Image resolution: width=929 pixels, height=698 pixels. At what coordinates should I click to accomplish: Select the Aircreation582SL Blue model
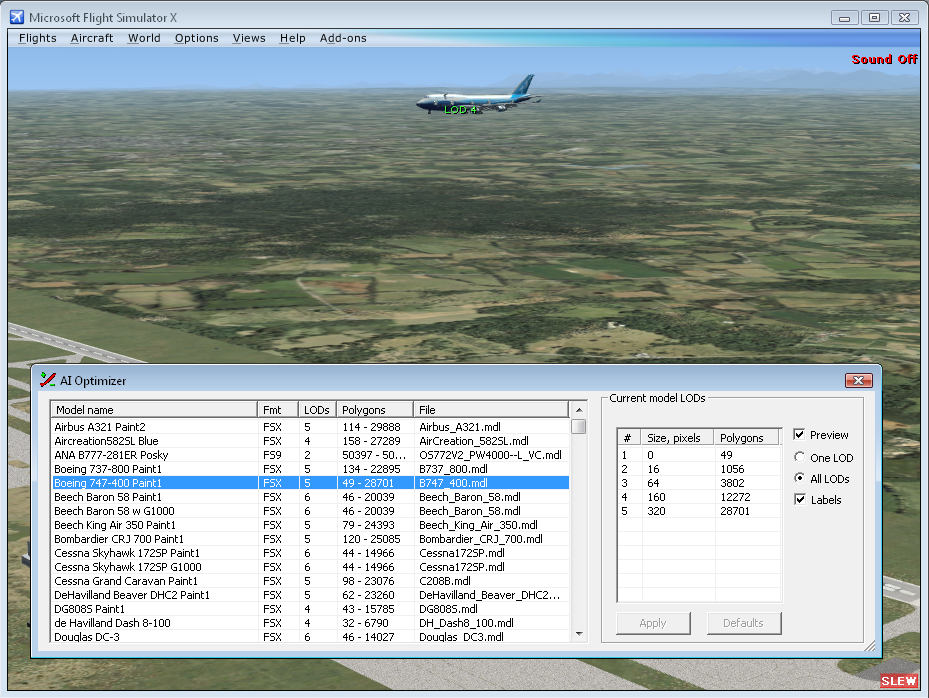click(x=310, y=441)
